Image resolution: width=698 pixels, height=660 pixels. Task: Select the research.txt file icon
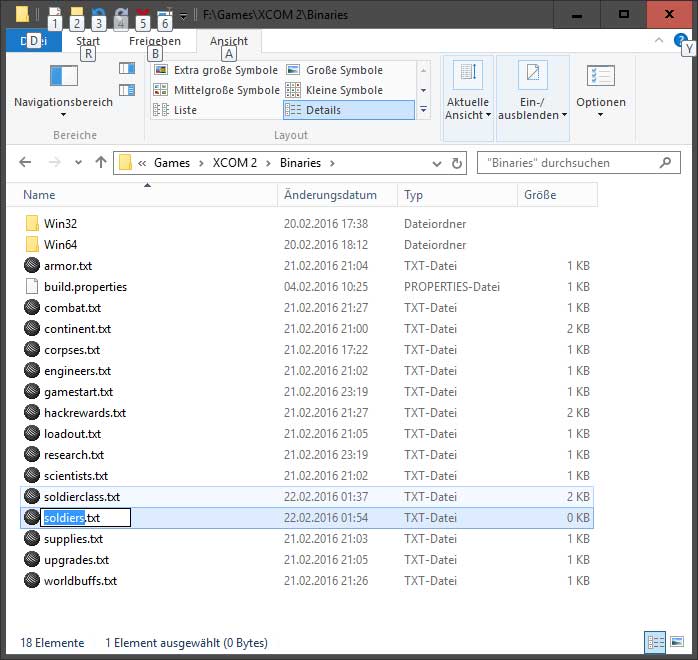32,454
